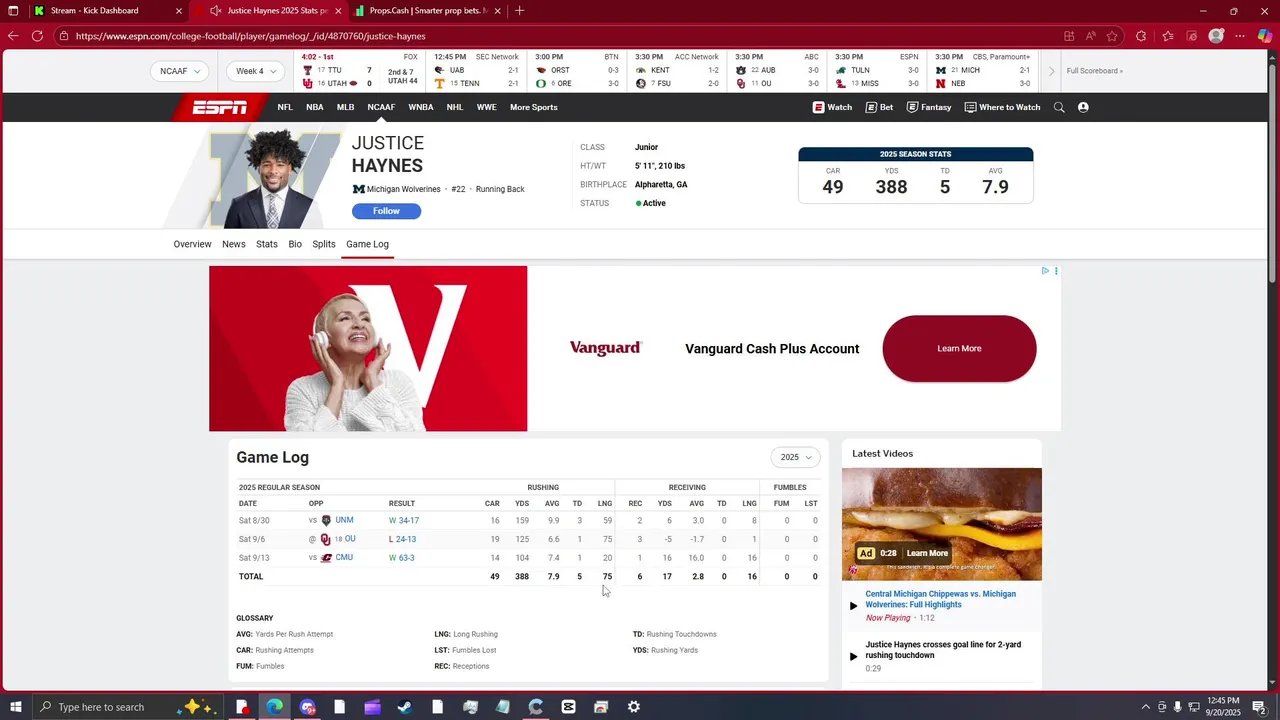Click the Latest Videos sandwich ad thumbnail

pyautogui.click(x=941, y=524)
